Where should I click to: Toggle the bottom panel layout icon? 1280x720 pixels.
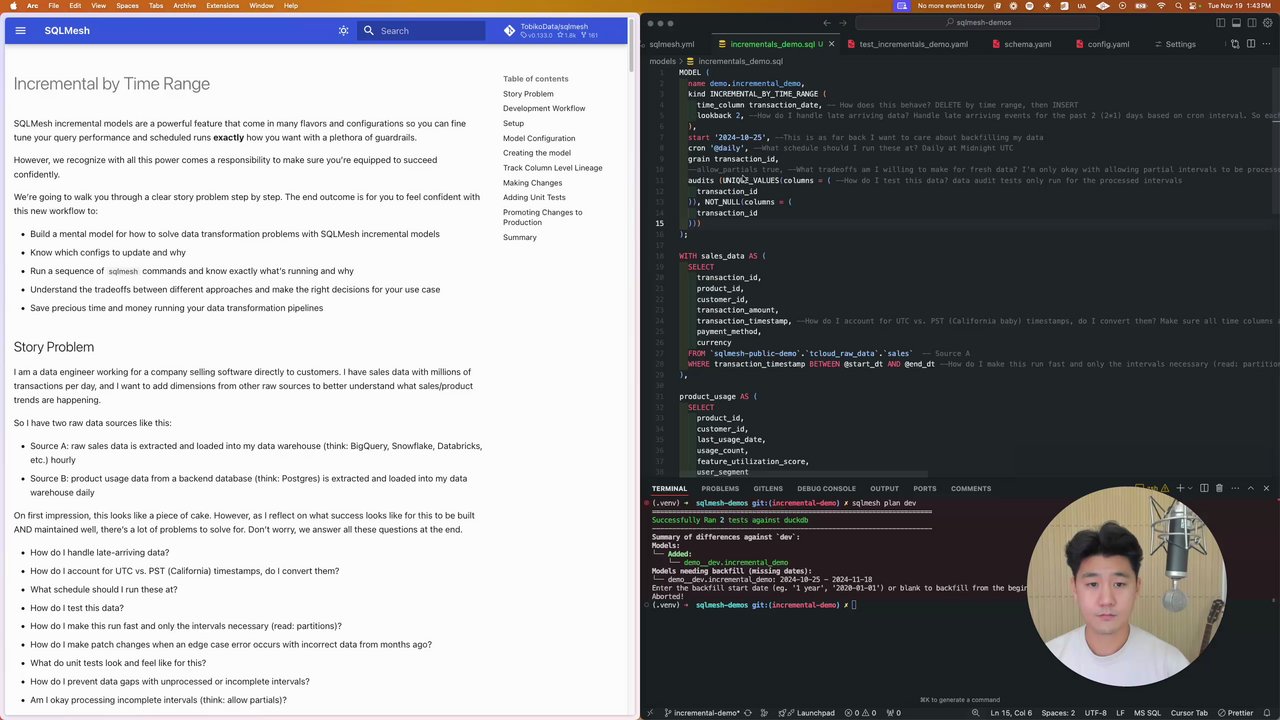coord(1235,22)
